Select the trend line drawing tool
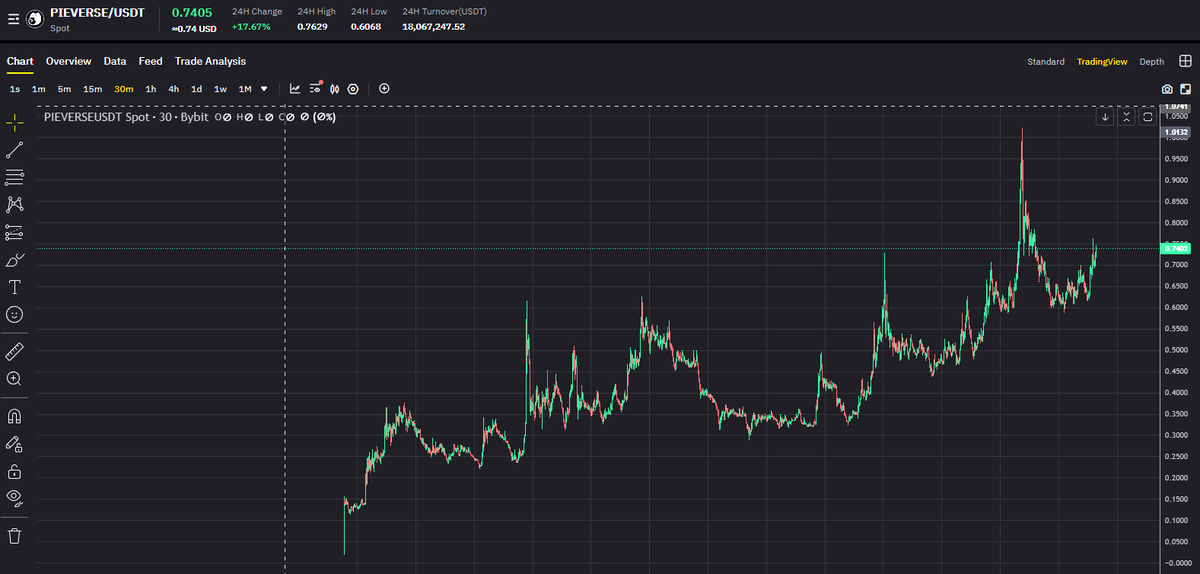The width and height of the screenshot is (1200, 574). (14, 150)
